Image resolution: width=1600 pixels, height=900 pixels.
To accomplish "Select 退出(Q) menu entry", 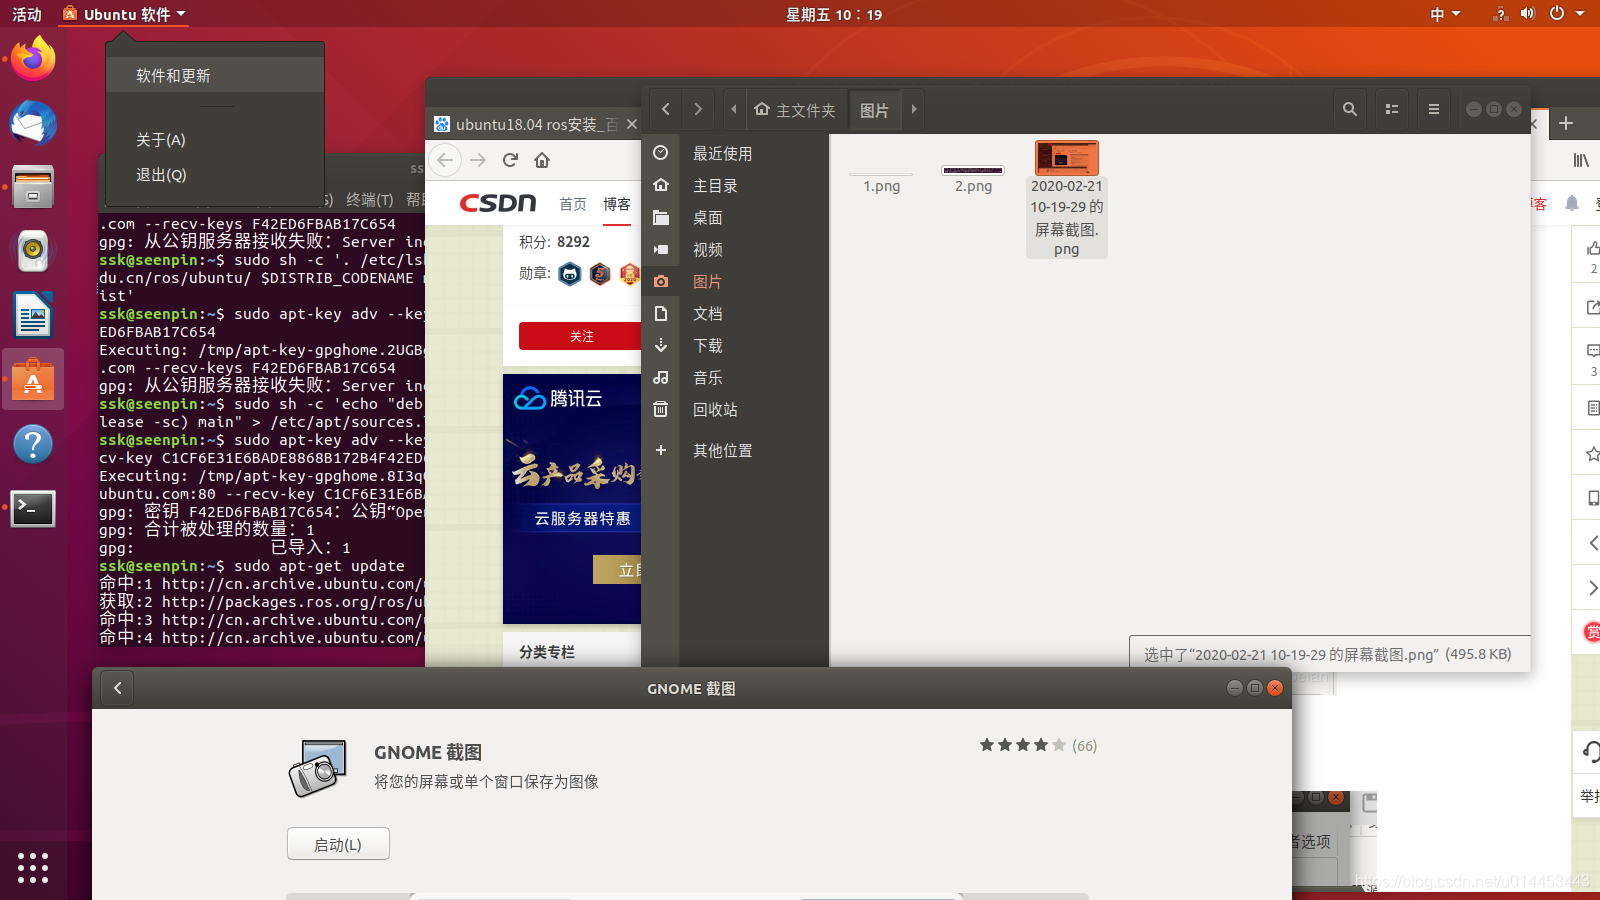I will click(215, 175).
